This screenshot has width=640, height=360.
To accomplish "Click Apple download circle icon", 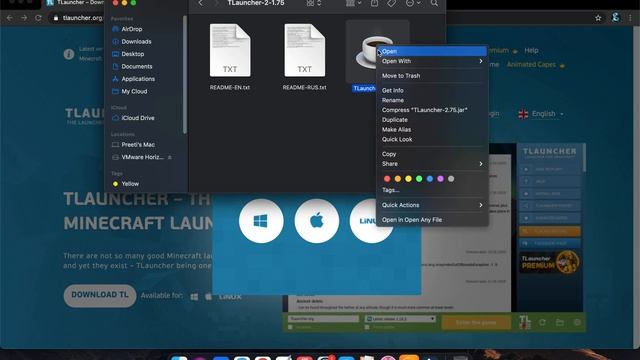I will [x=316, y=221].
